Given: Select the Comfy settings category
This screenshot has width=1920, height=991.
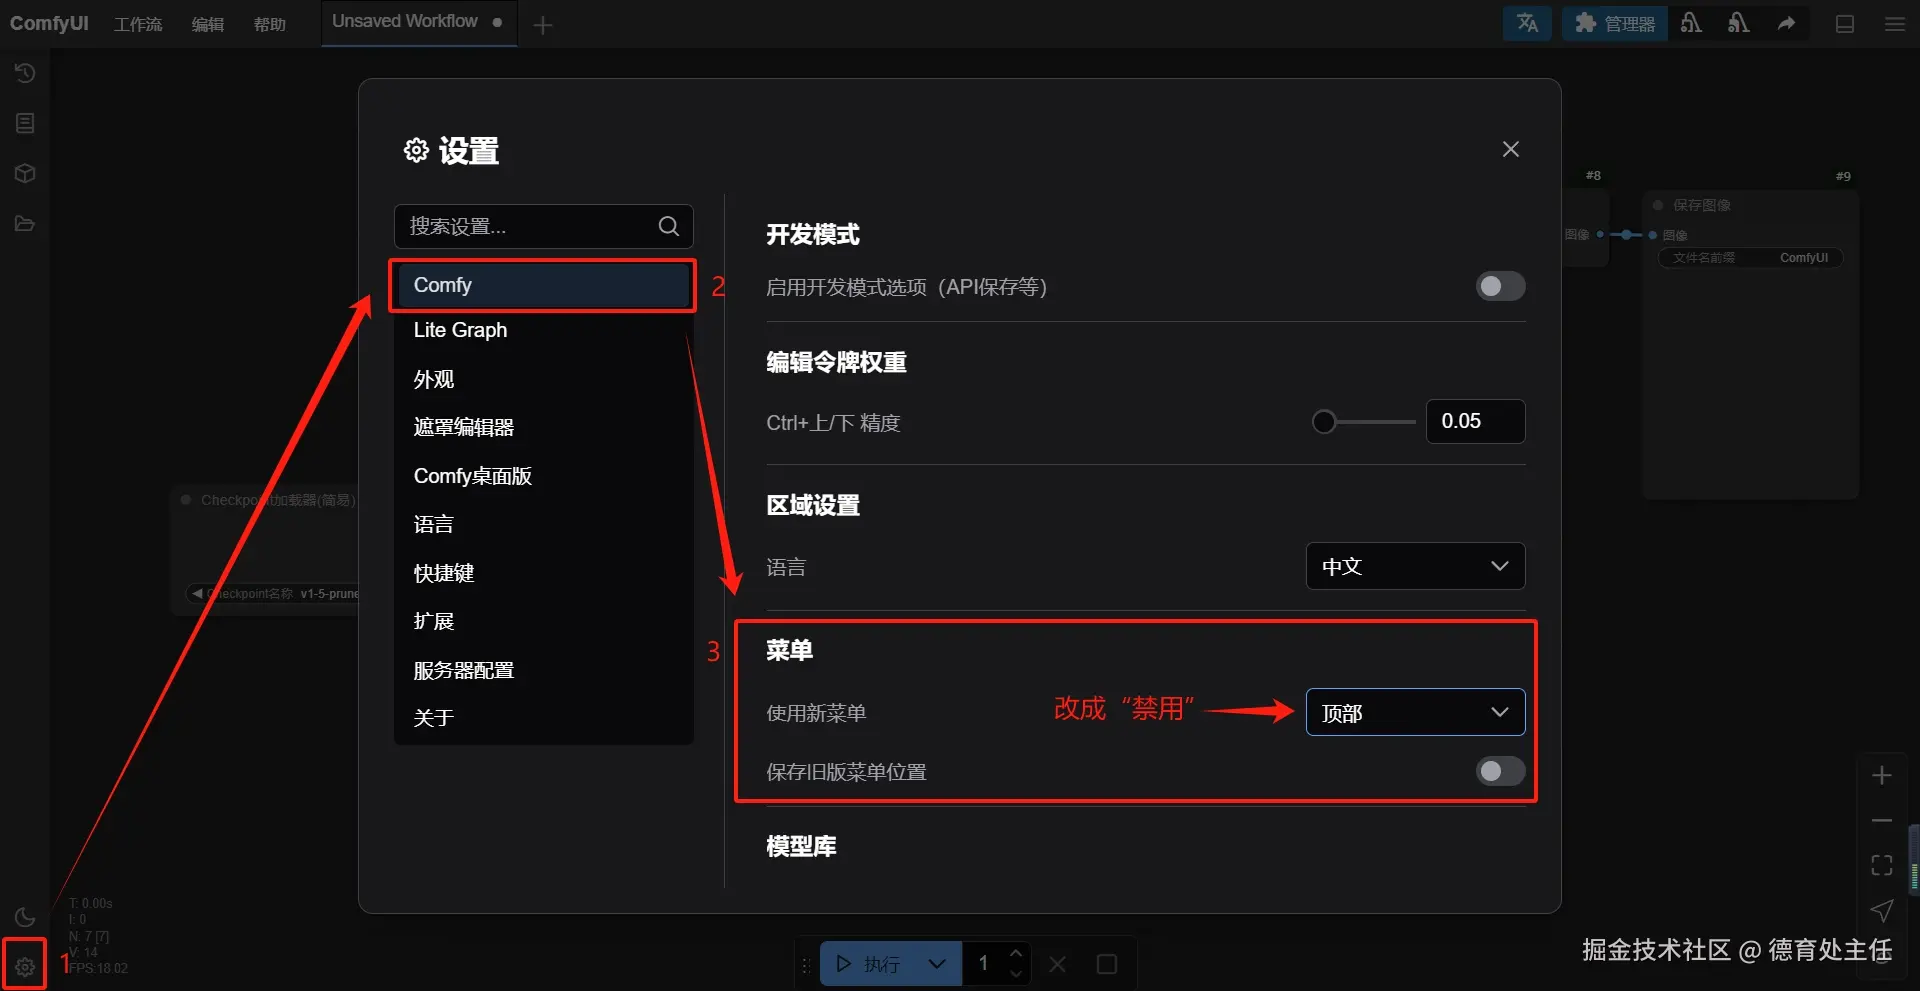Looking at the screenshot, I should tap(543, 285).
